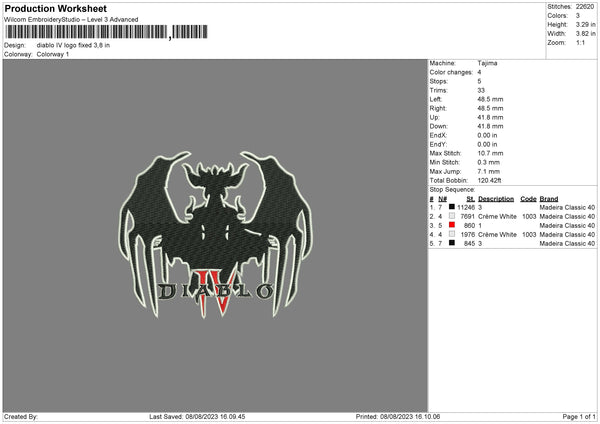600x424 pixels.
Task: Click the barcode below the worksheet title
Action: 107,32
